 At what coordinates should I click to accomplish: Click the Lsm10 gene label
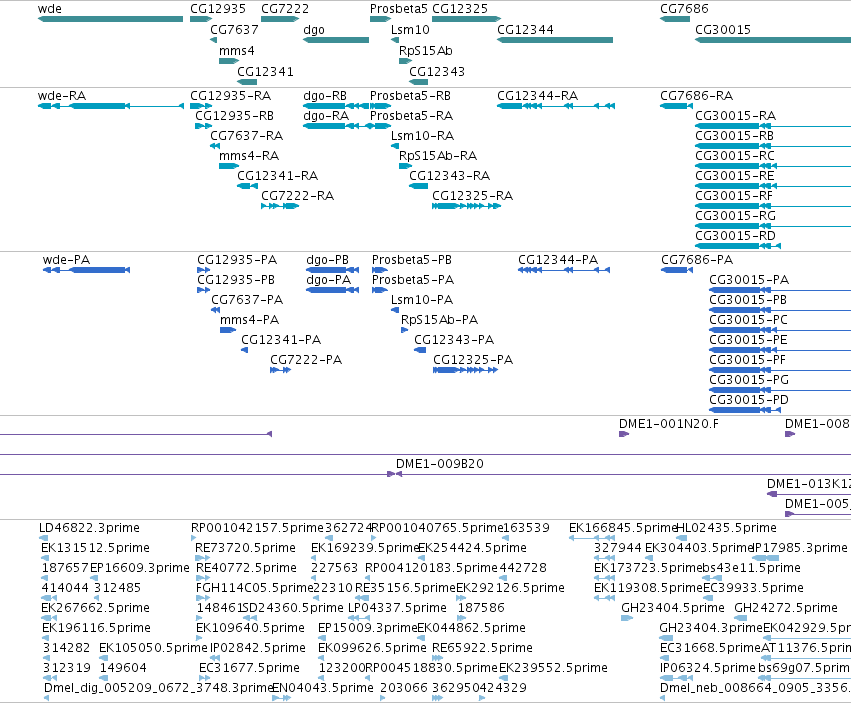pyautogui.click(x=410, y=30)
